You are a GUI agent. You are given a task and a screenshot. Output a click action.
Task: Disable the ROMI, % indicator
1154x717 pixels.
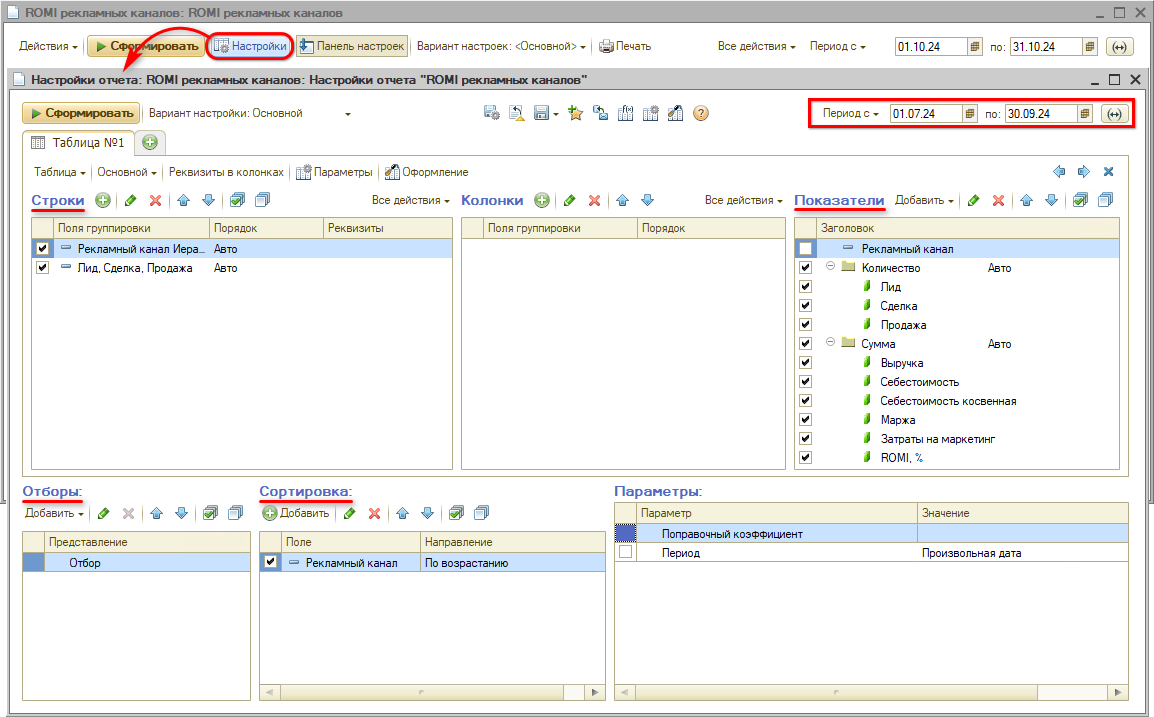click(x=805, y=458)
